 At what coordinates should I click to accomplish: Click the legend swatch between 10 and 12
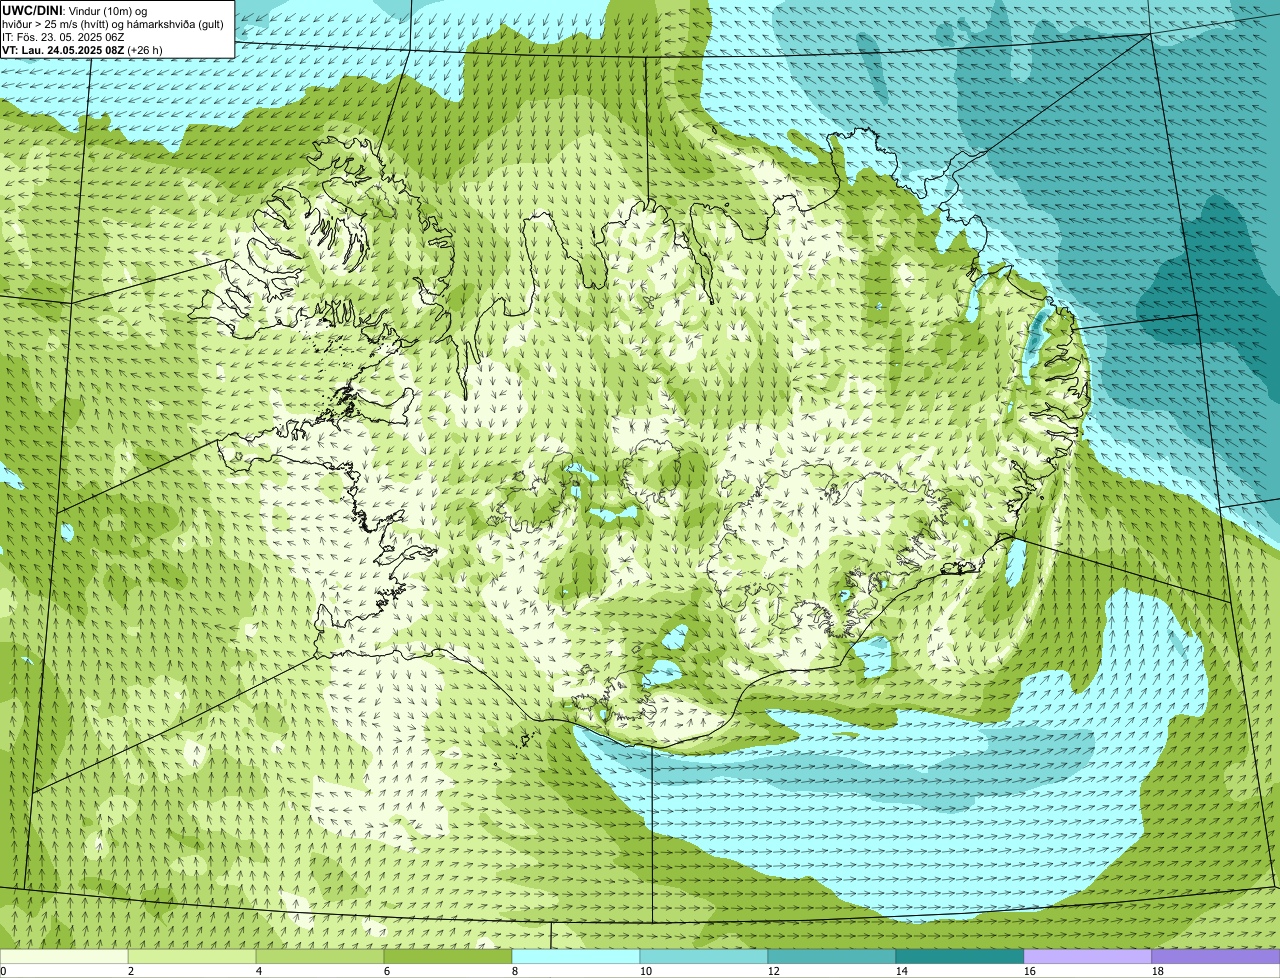tap(704, 956)
